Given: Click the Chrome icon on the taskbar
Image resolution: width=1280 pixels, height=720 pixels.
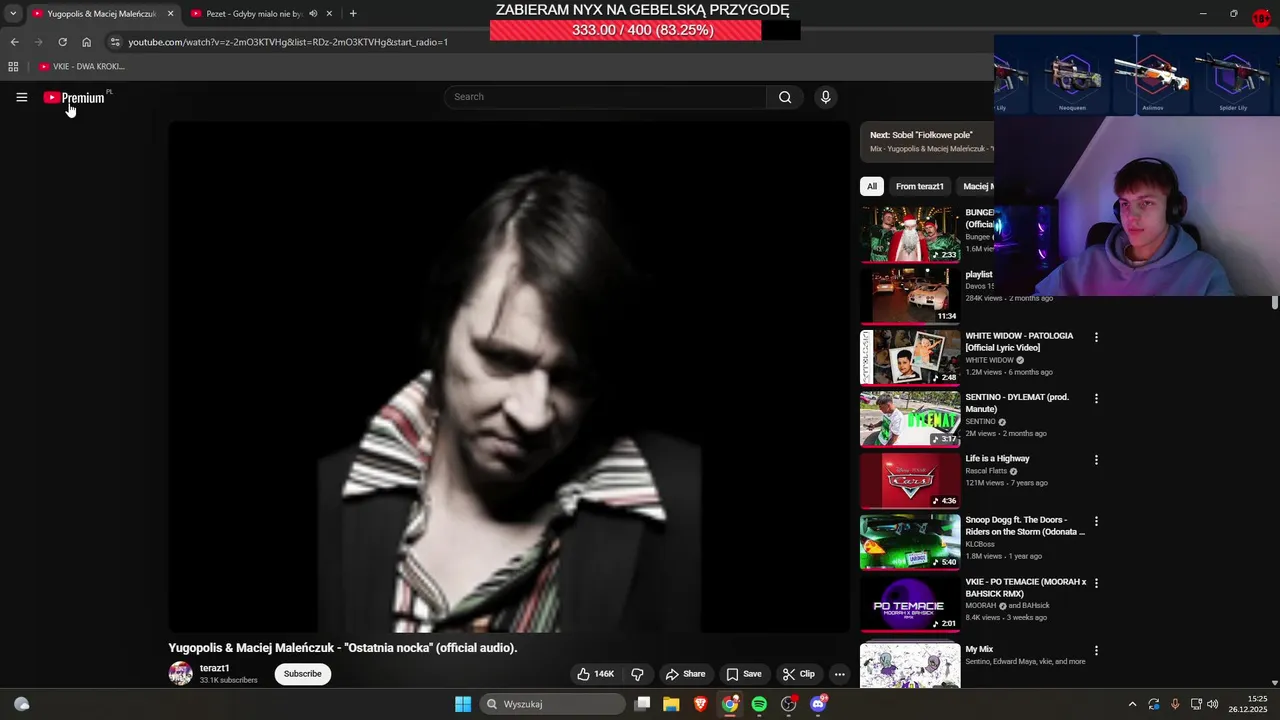Looking at the screenshot, I should coord(730,704).
